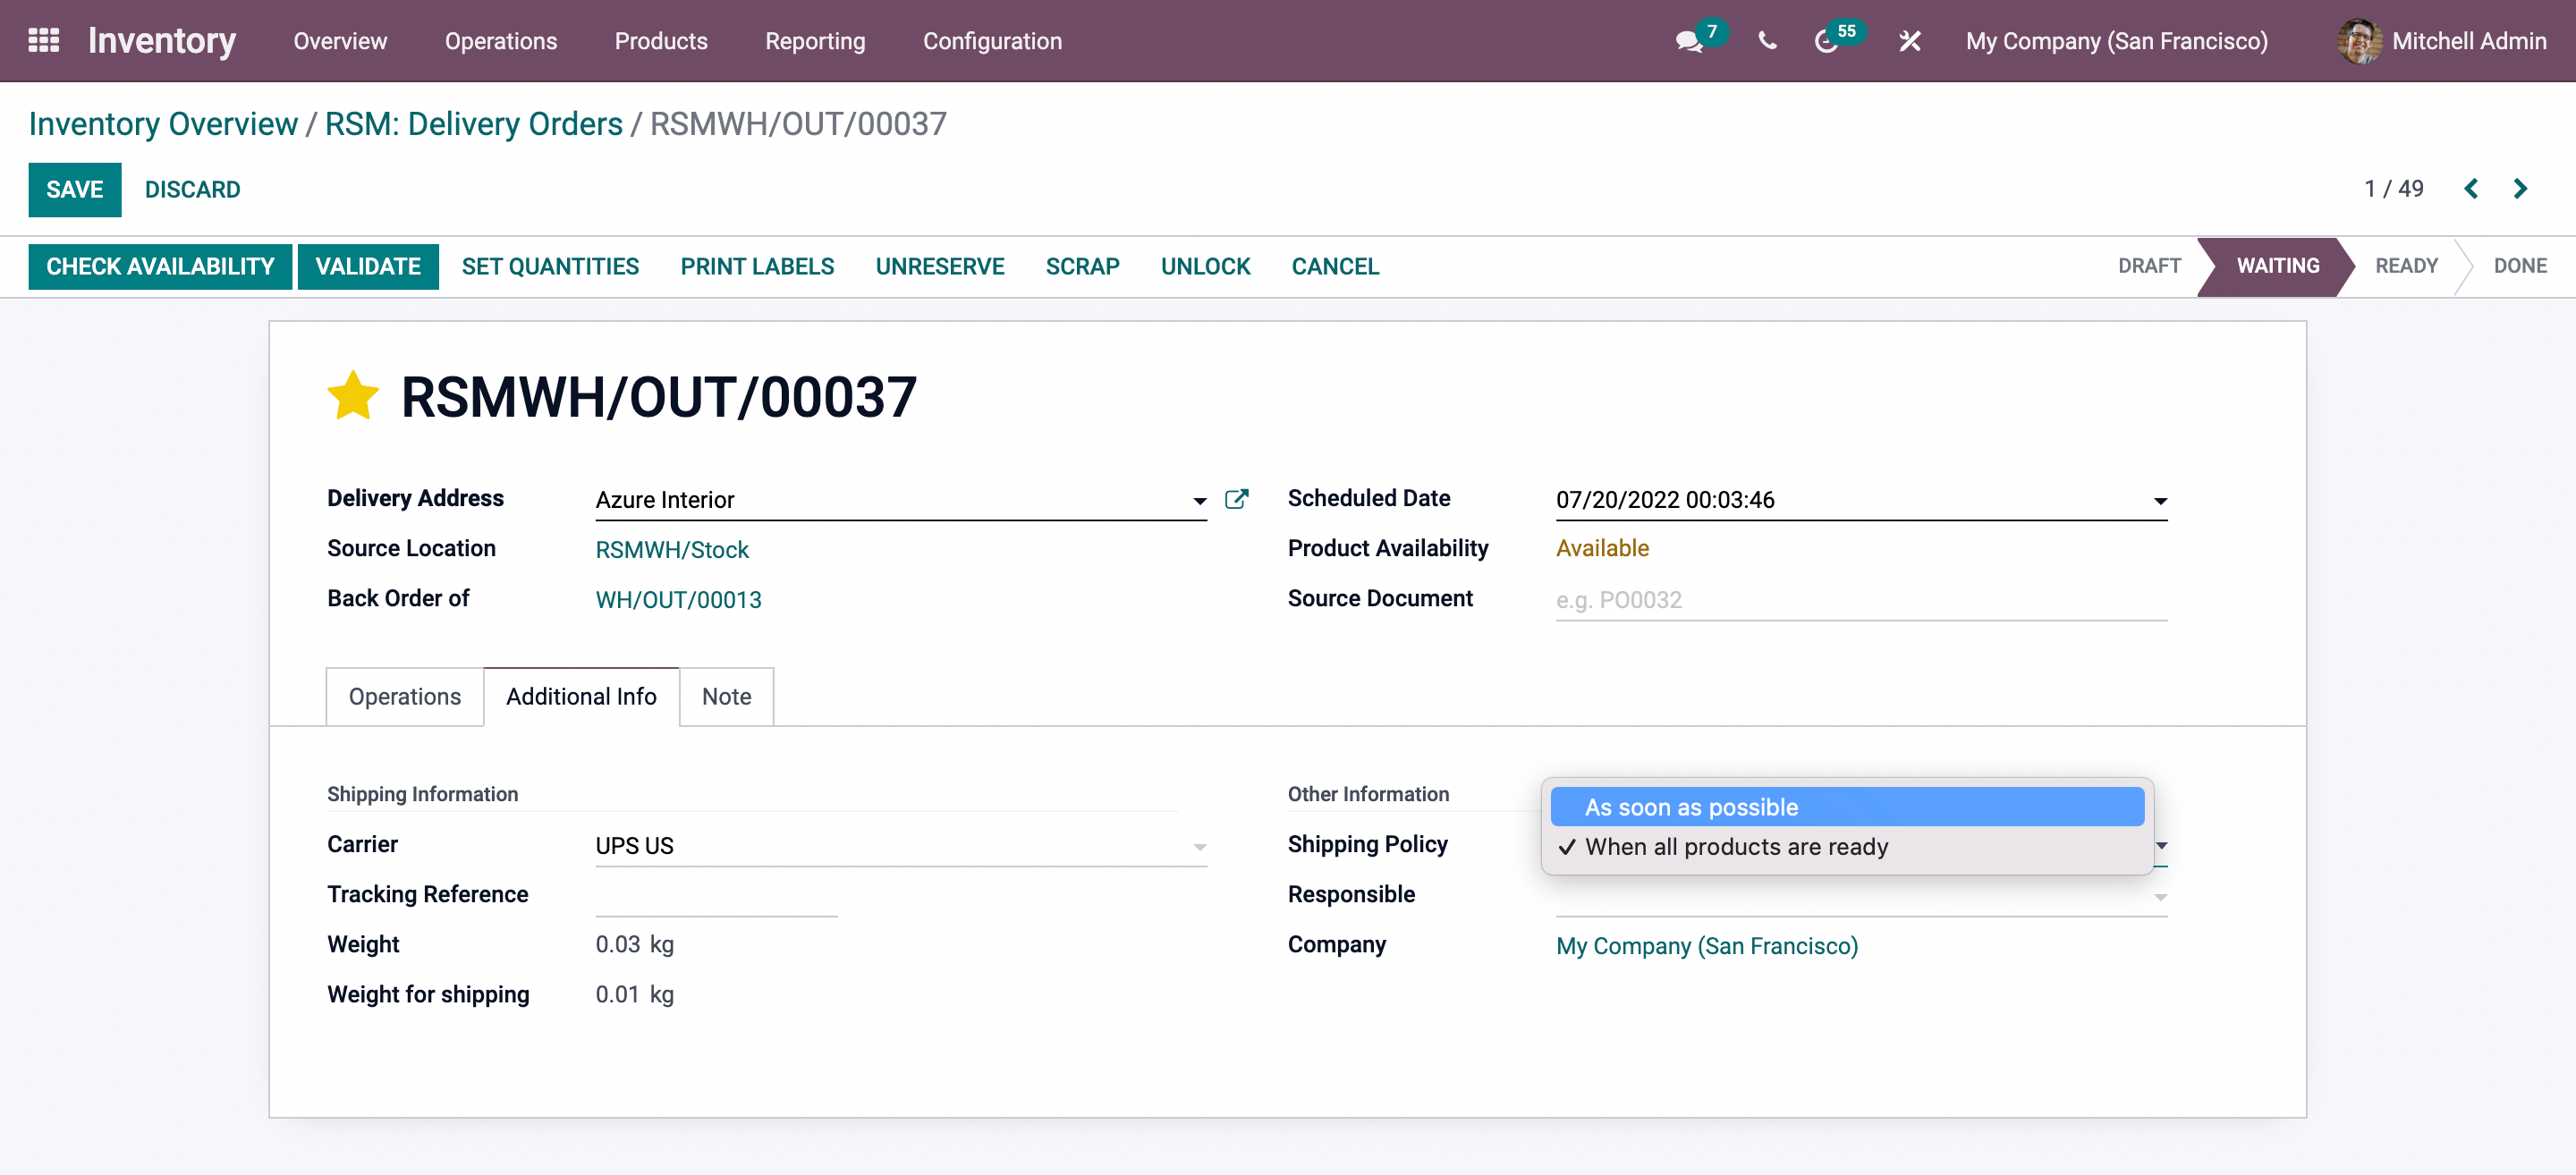Viewport: 2576px width, 1175px height.
Task: Open the apps grid menu icon
Action: pyautogui.click(x=43, y=41)
